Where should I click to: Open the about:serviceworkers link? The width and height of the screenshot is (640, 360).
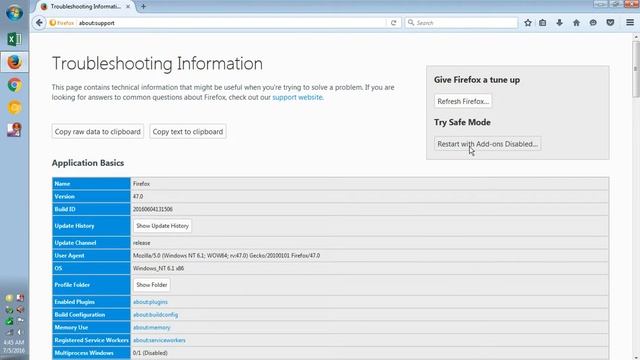159,340
